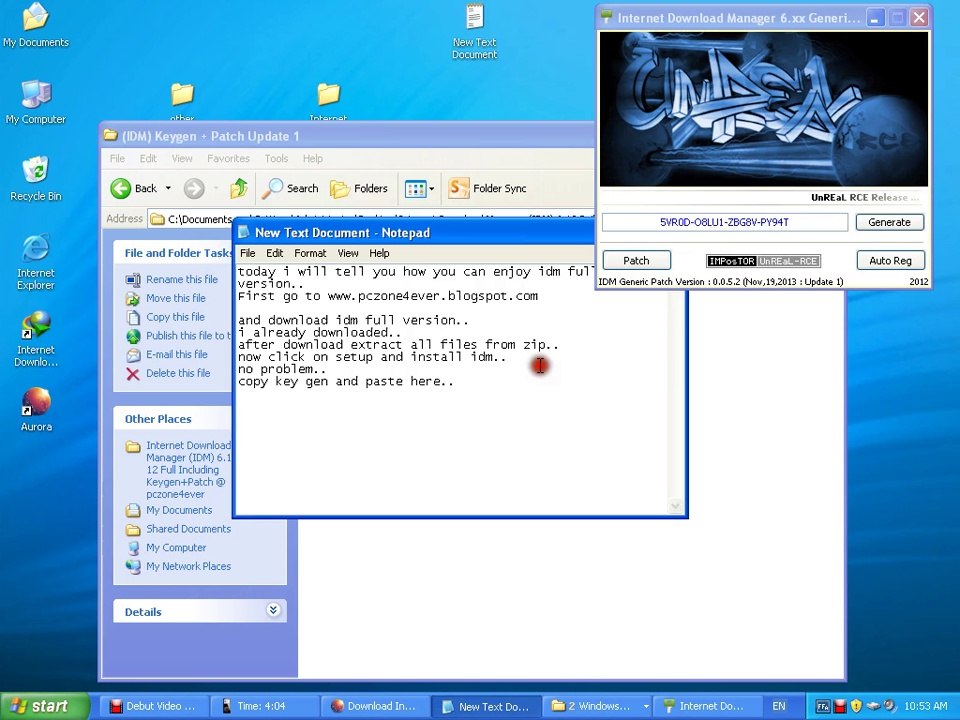This screenshot has width=960, height=720.
Task: Open Notepad Format menu
Action: pyautogui.click(x=310, y=253)
